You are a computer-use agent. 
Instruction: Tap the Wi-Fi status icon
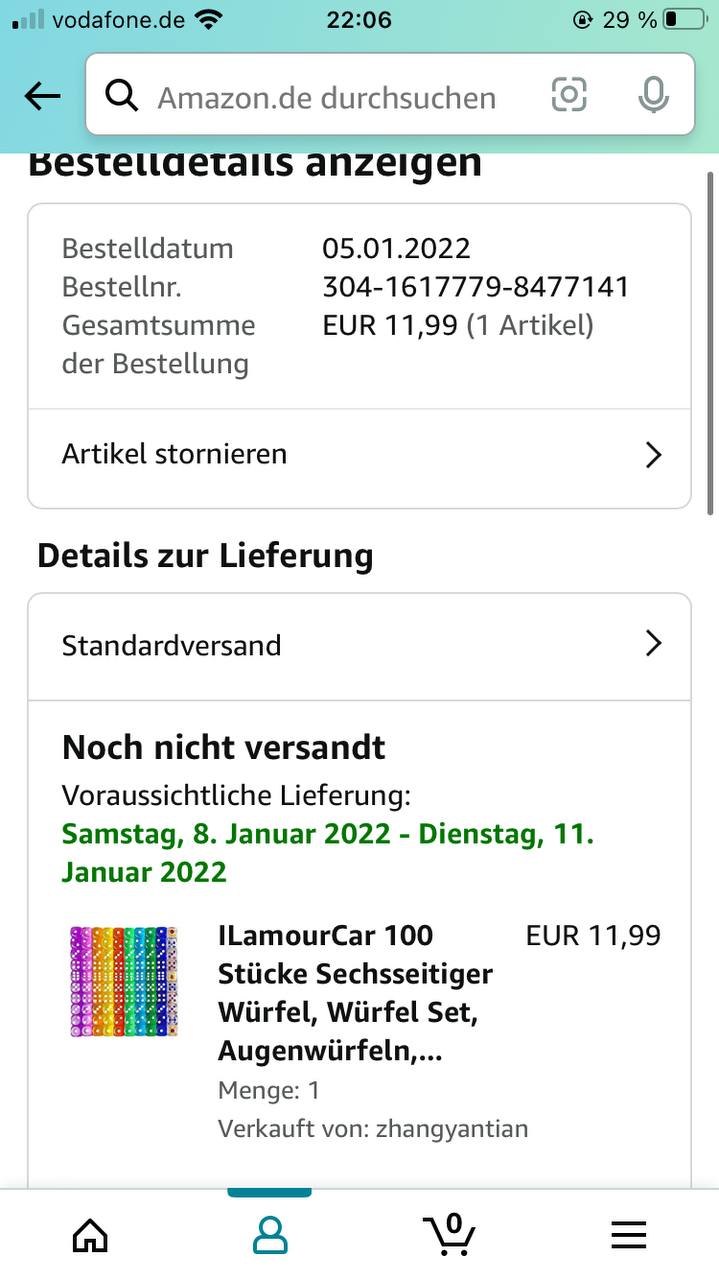[209, 19]
